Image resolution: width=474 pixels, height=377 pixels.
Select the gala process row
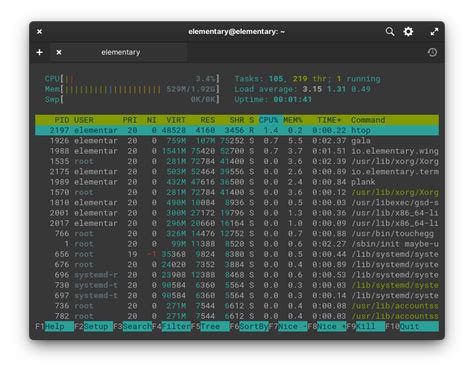point(237,141)
